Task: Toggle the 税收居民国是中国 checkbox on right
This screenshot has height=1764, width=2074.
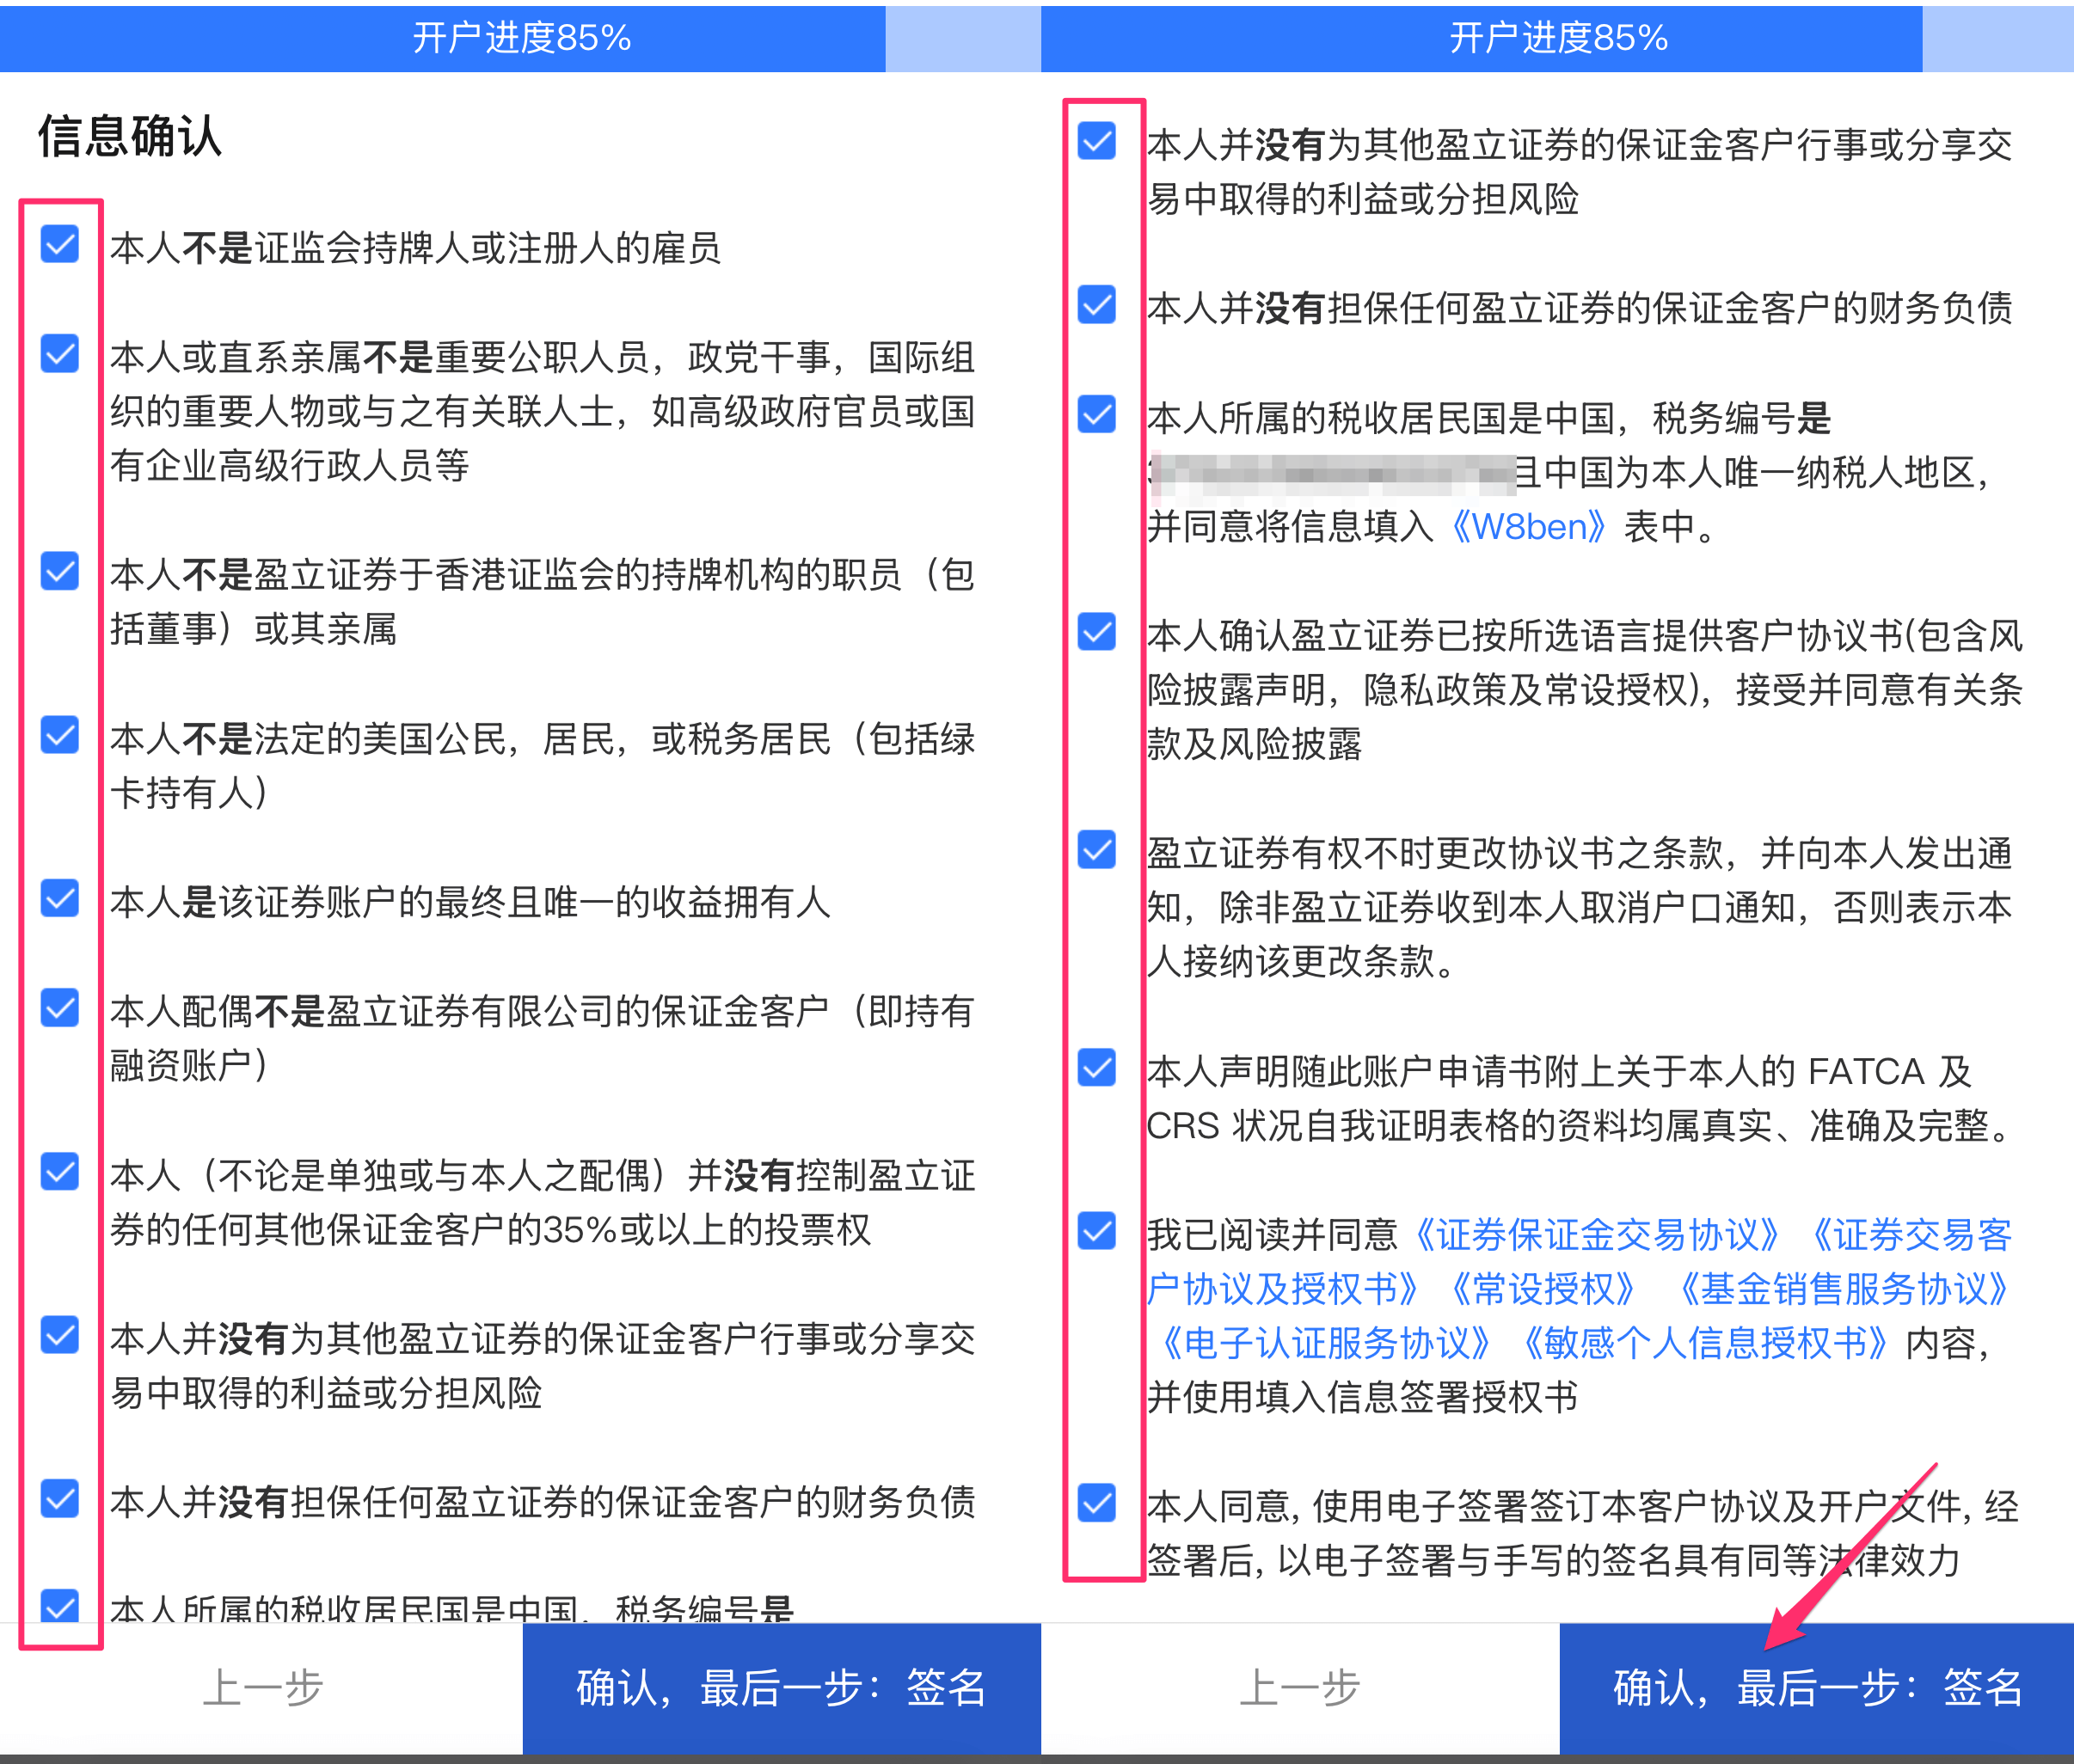Action: (1097, 413)
